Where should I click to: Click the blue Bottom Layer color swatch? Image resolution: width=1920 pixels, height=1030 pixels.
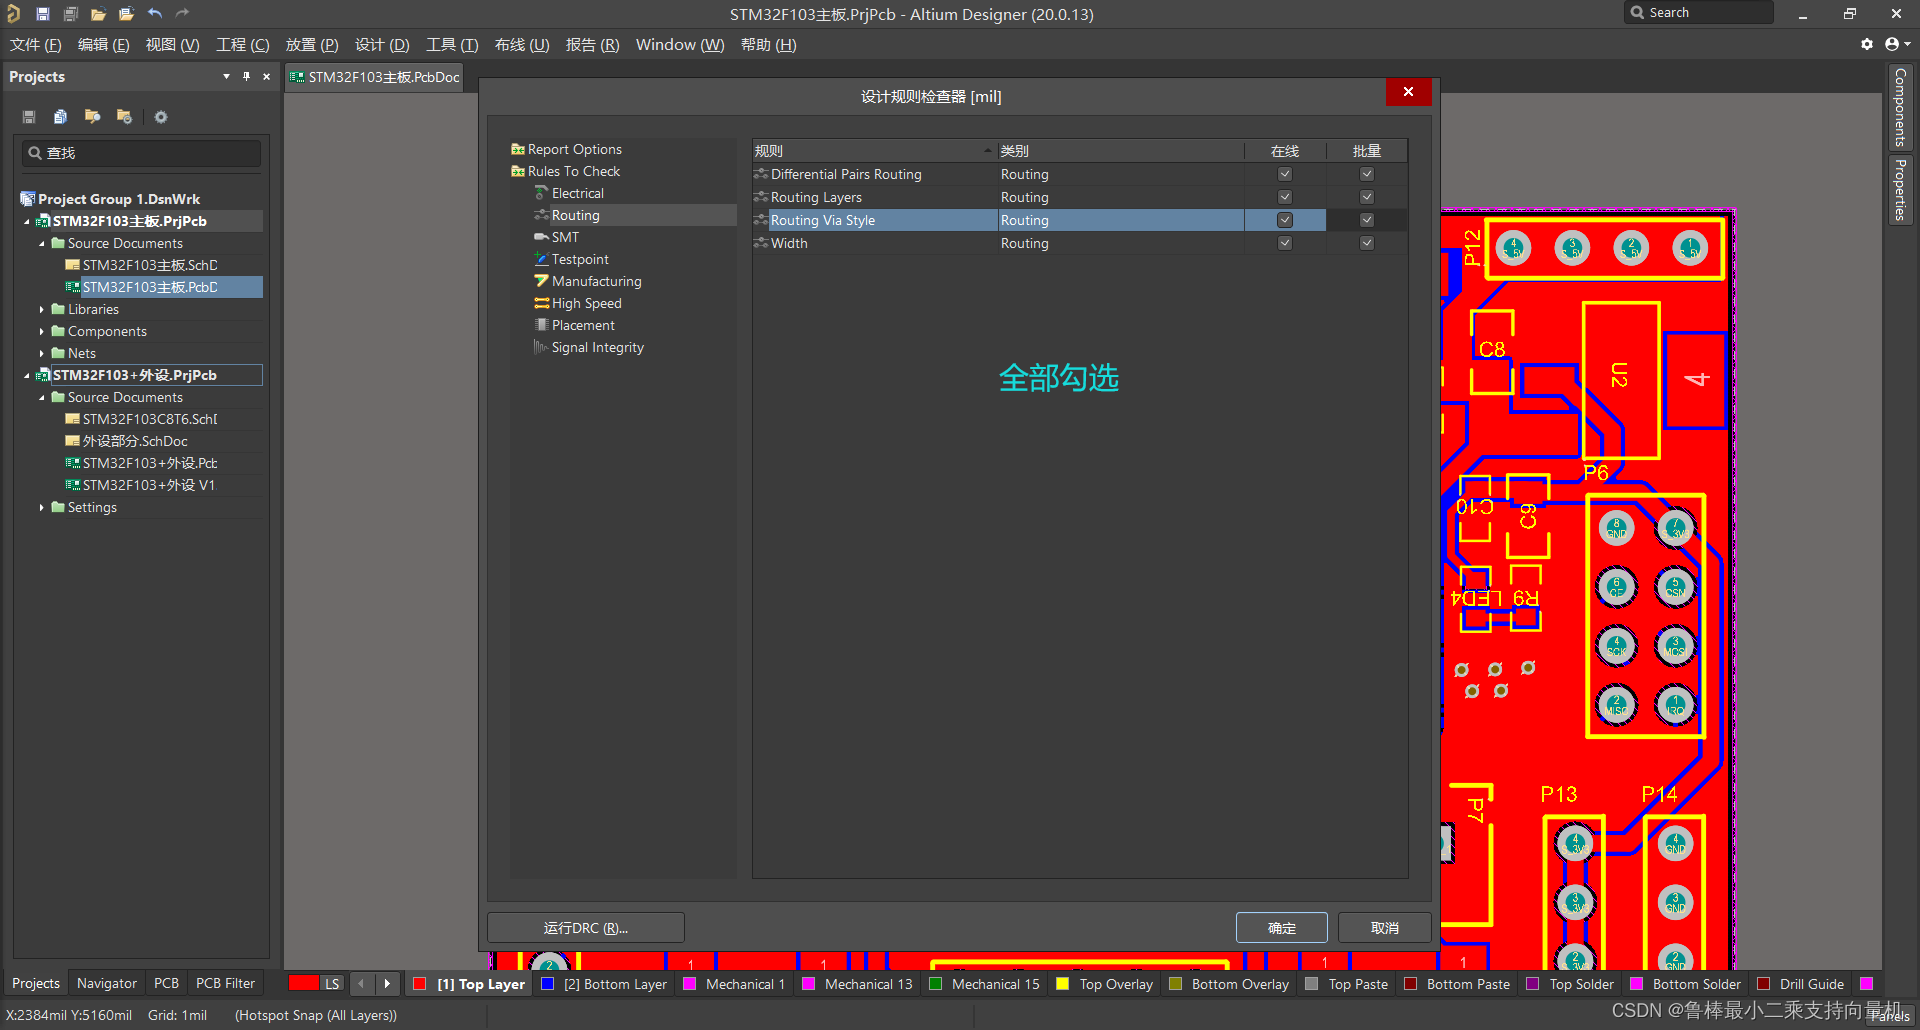(x=548, y=984)
